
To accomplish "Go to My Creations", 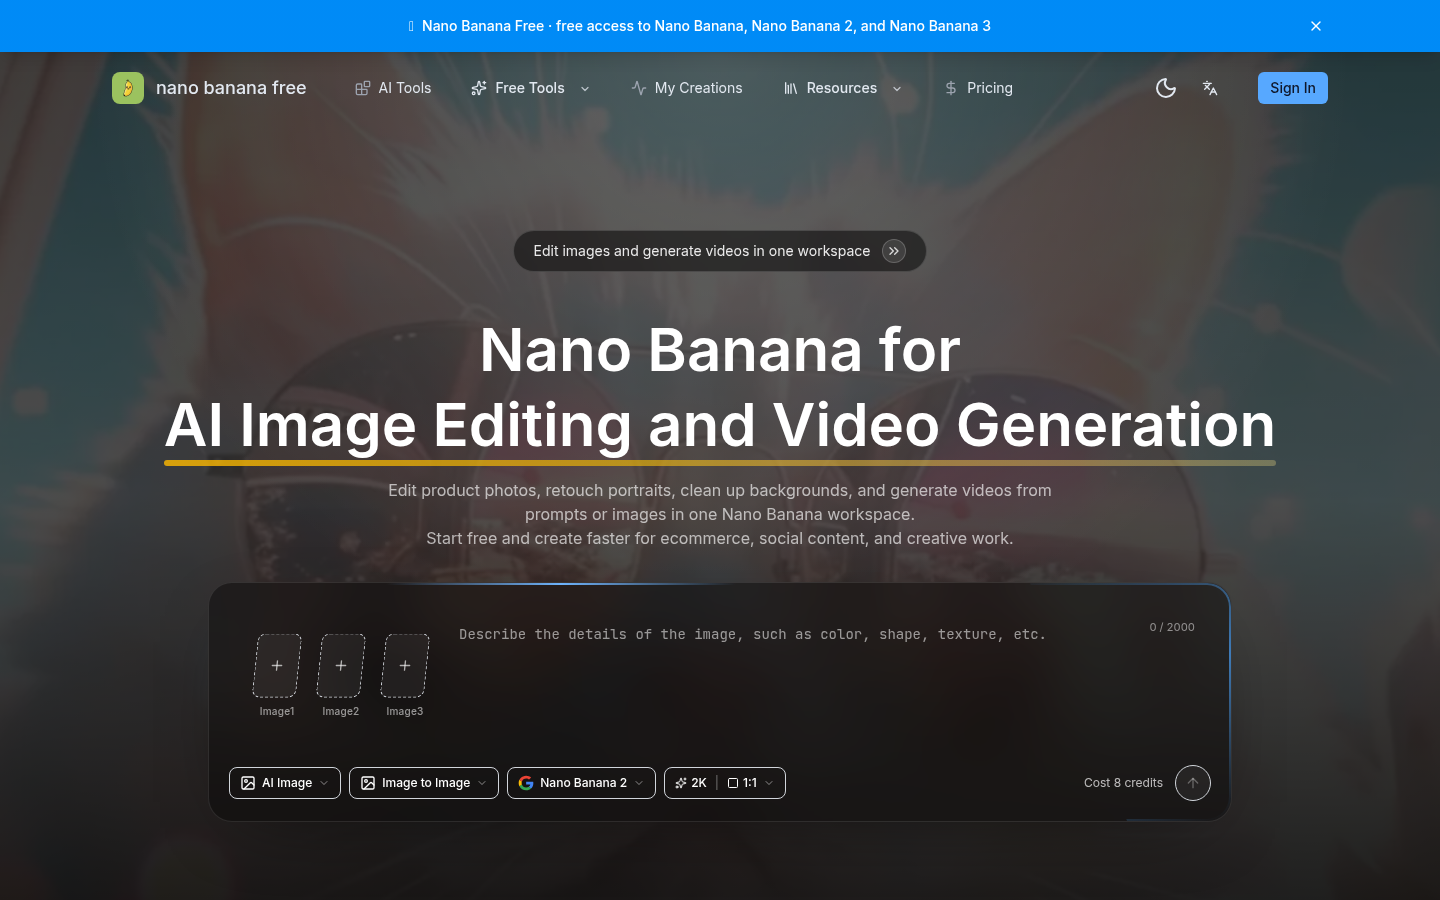I will [x=687, y=88].
